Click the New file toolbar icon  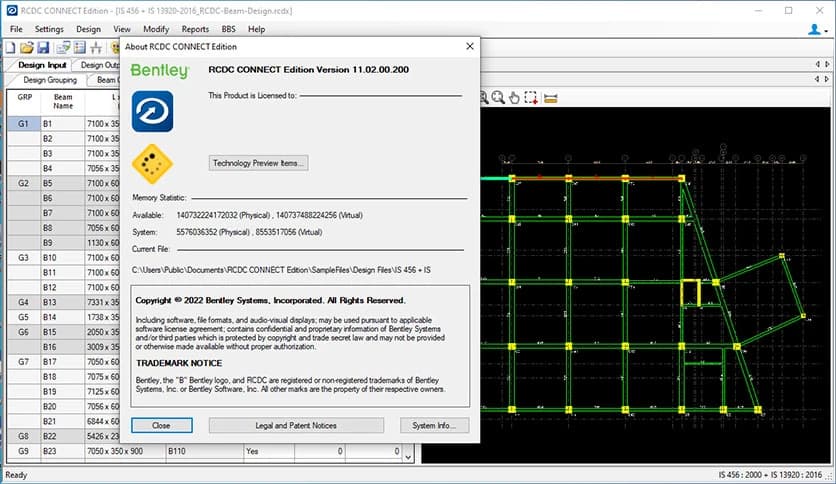pos(11,47)
